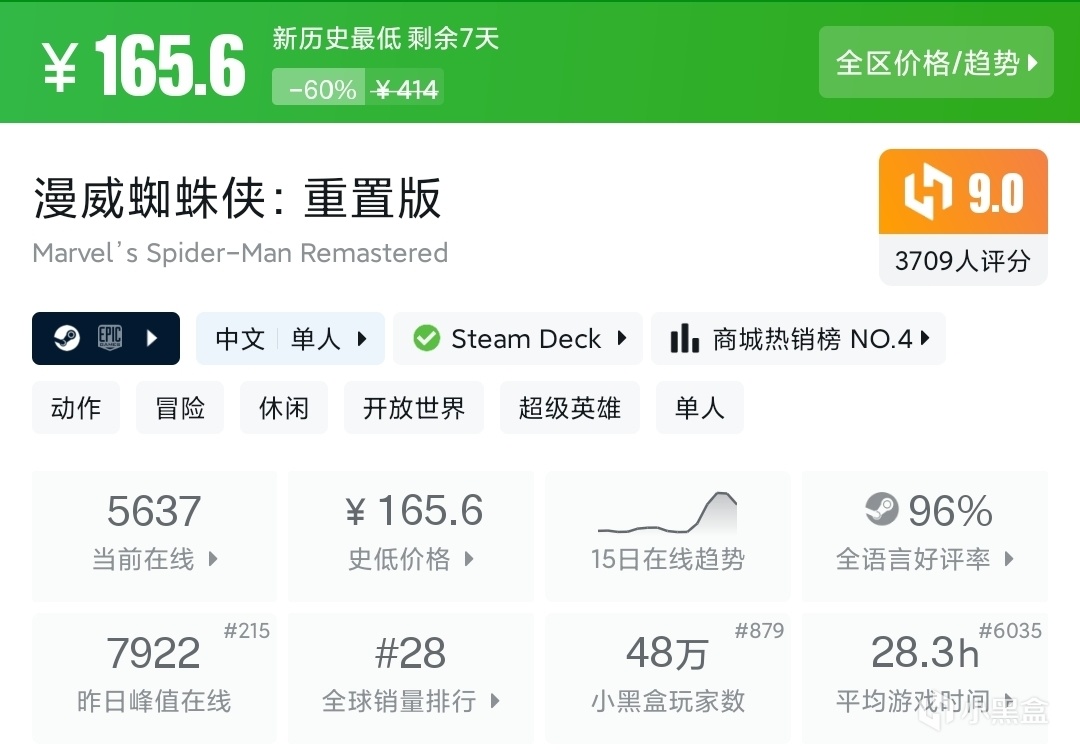This screenshot has width=1080, height=750.
Task: Expand the 中文 单人 language details
Action: point(290,339)
